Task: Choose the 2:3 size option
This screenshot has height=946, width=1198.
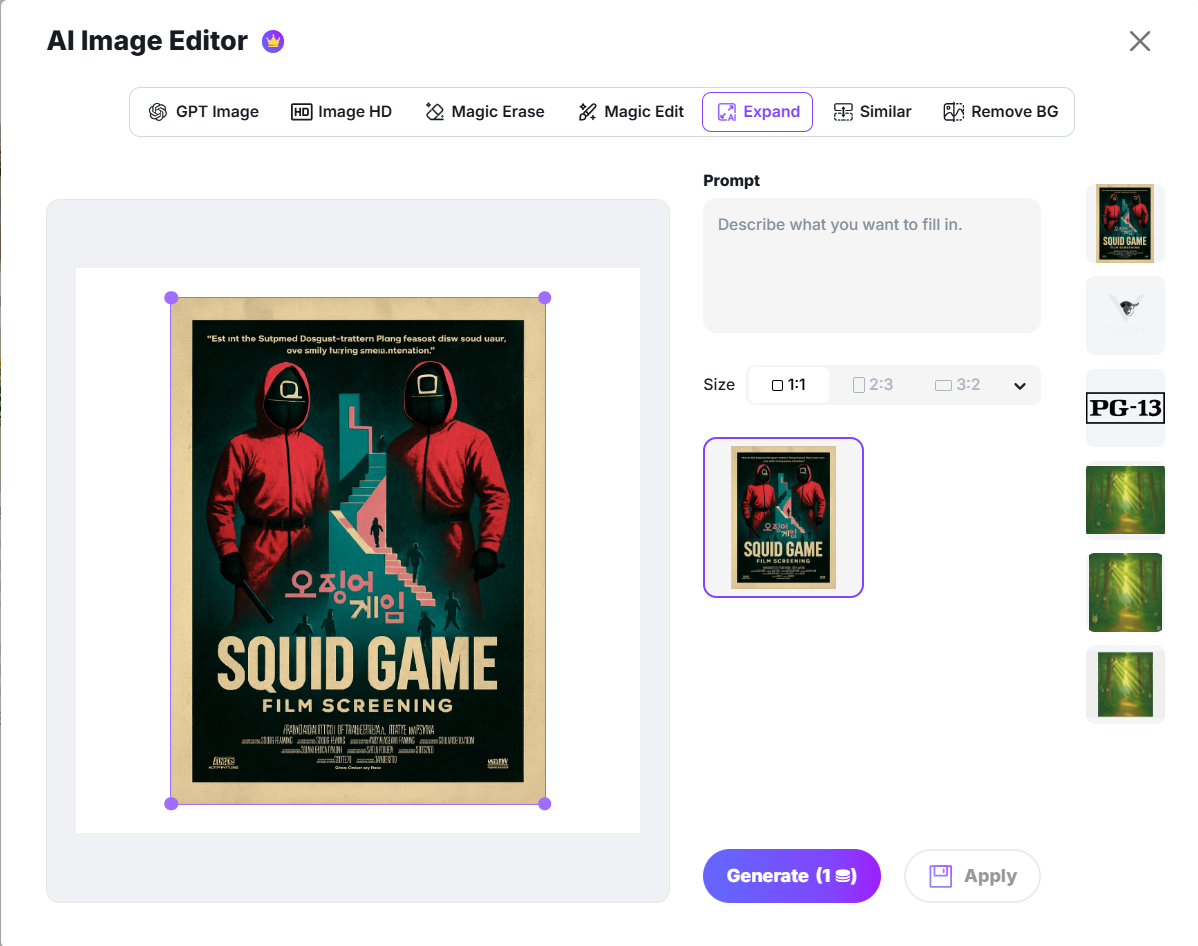Action: (873, 385)
